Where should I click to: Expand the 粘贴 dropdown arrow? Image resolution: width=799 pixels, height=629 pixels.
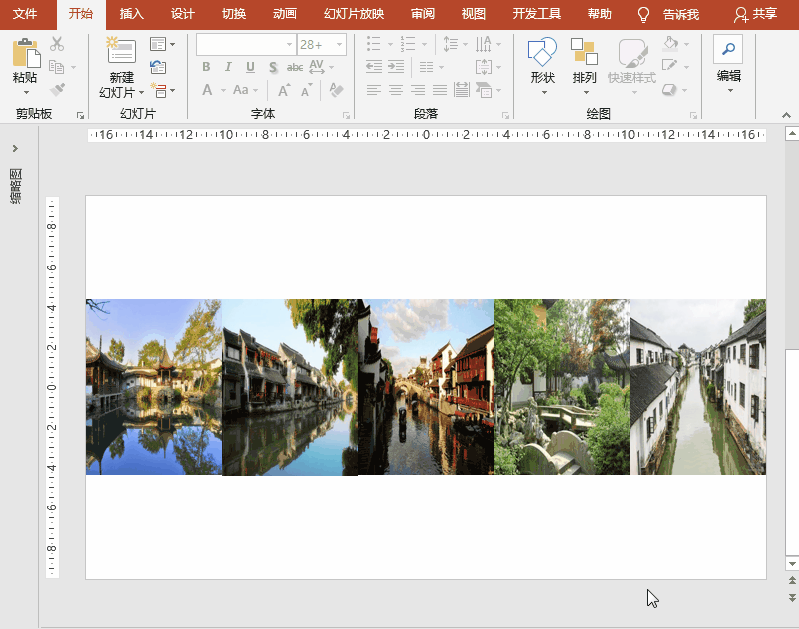[26, 92]
